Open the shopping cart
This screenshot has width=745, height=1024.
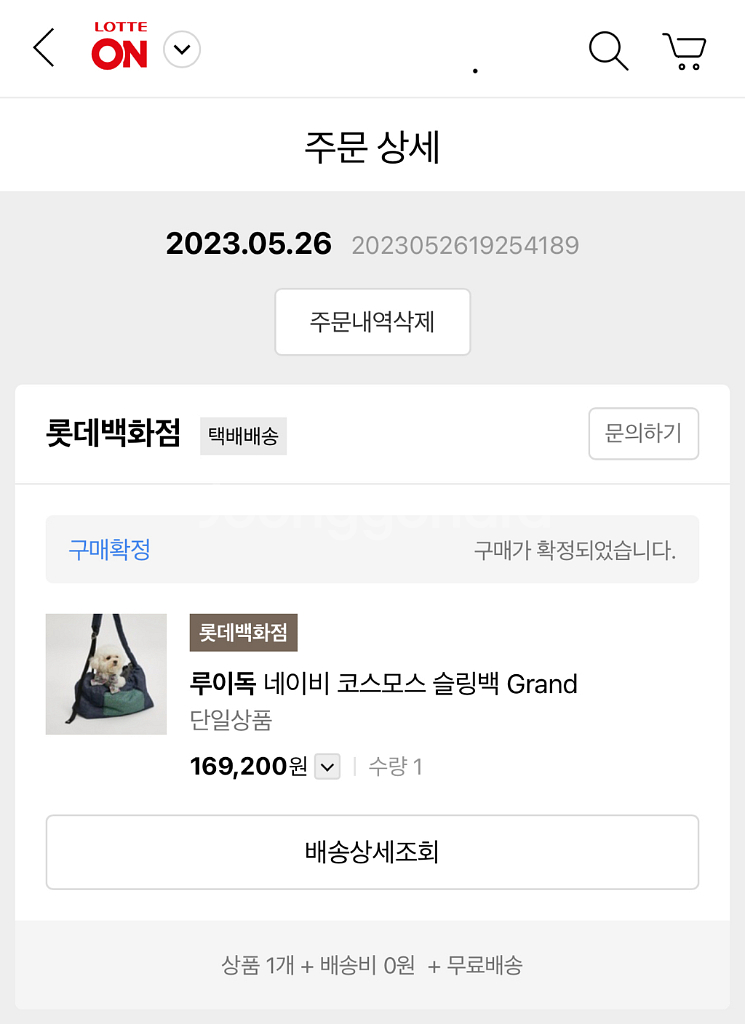tap(684, 50)
